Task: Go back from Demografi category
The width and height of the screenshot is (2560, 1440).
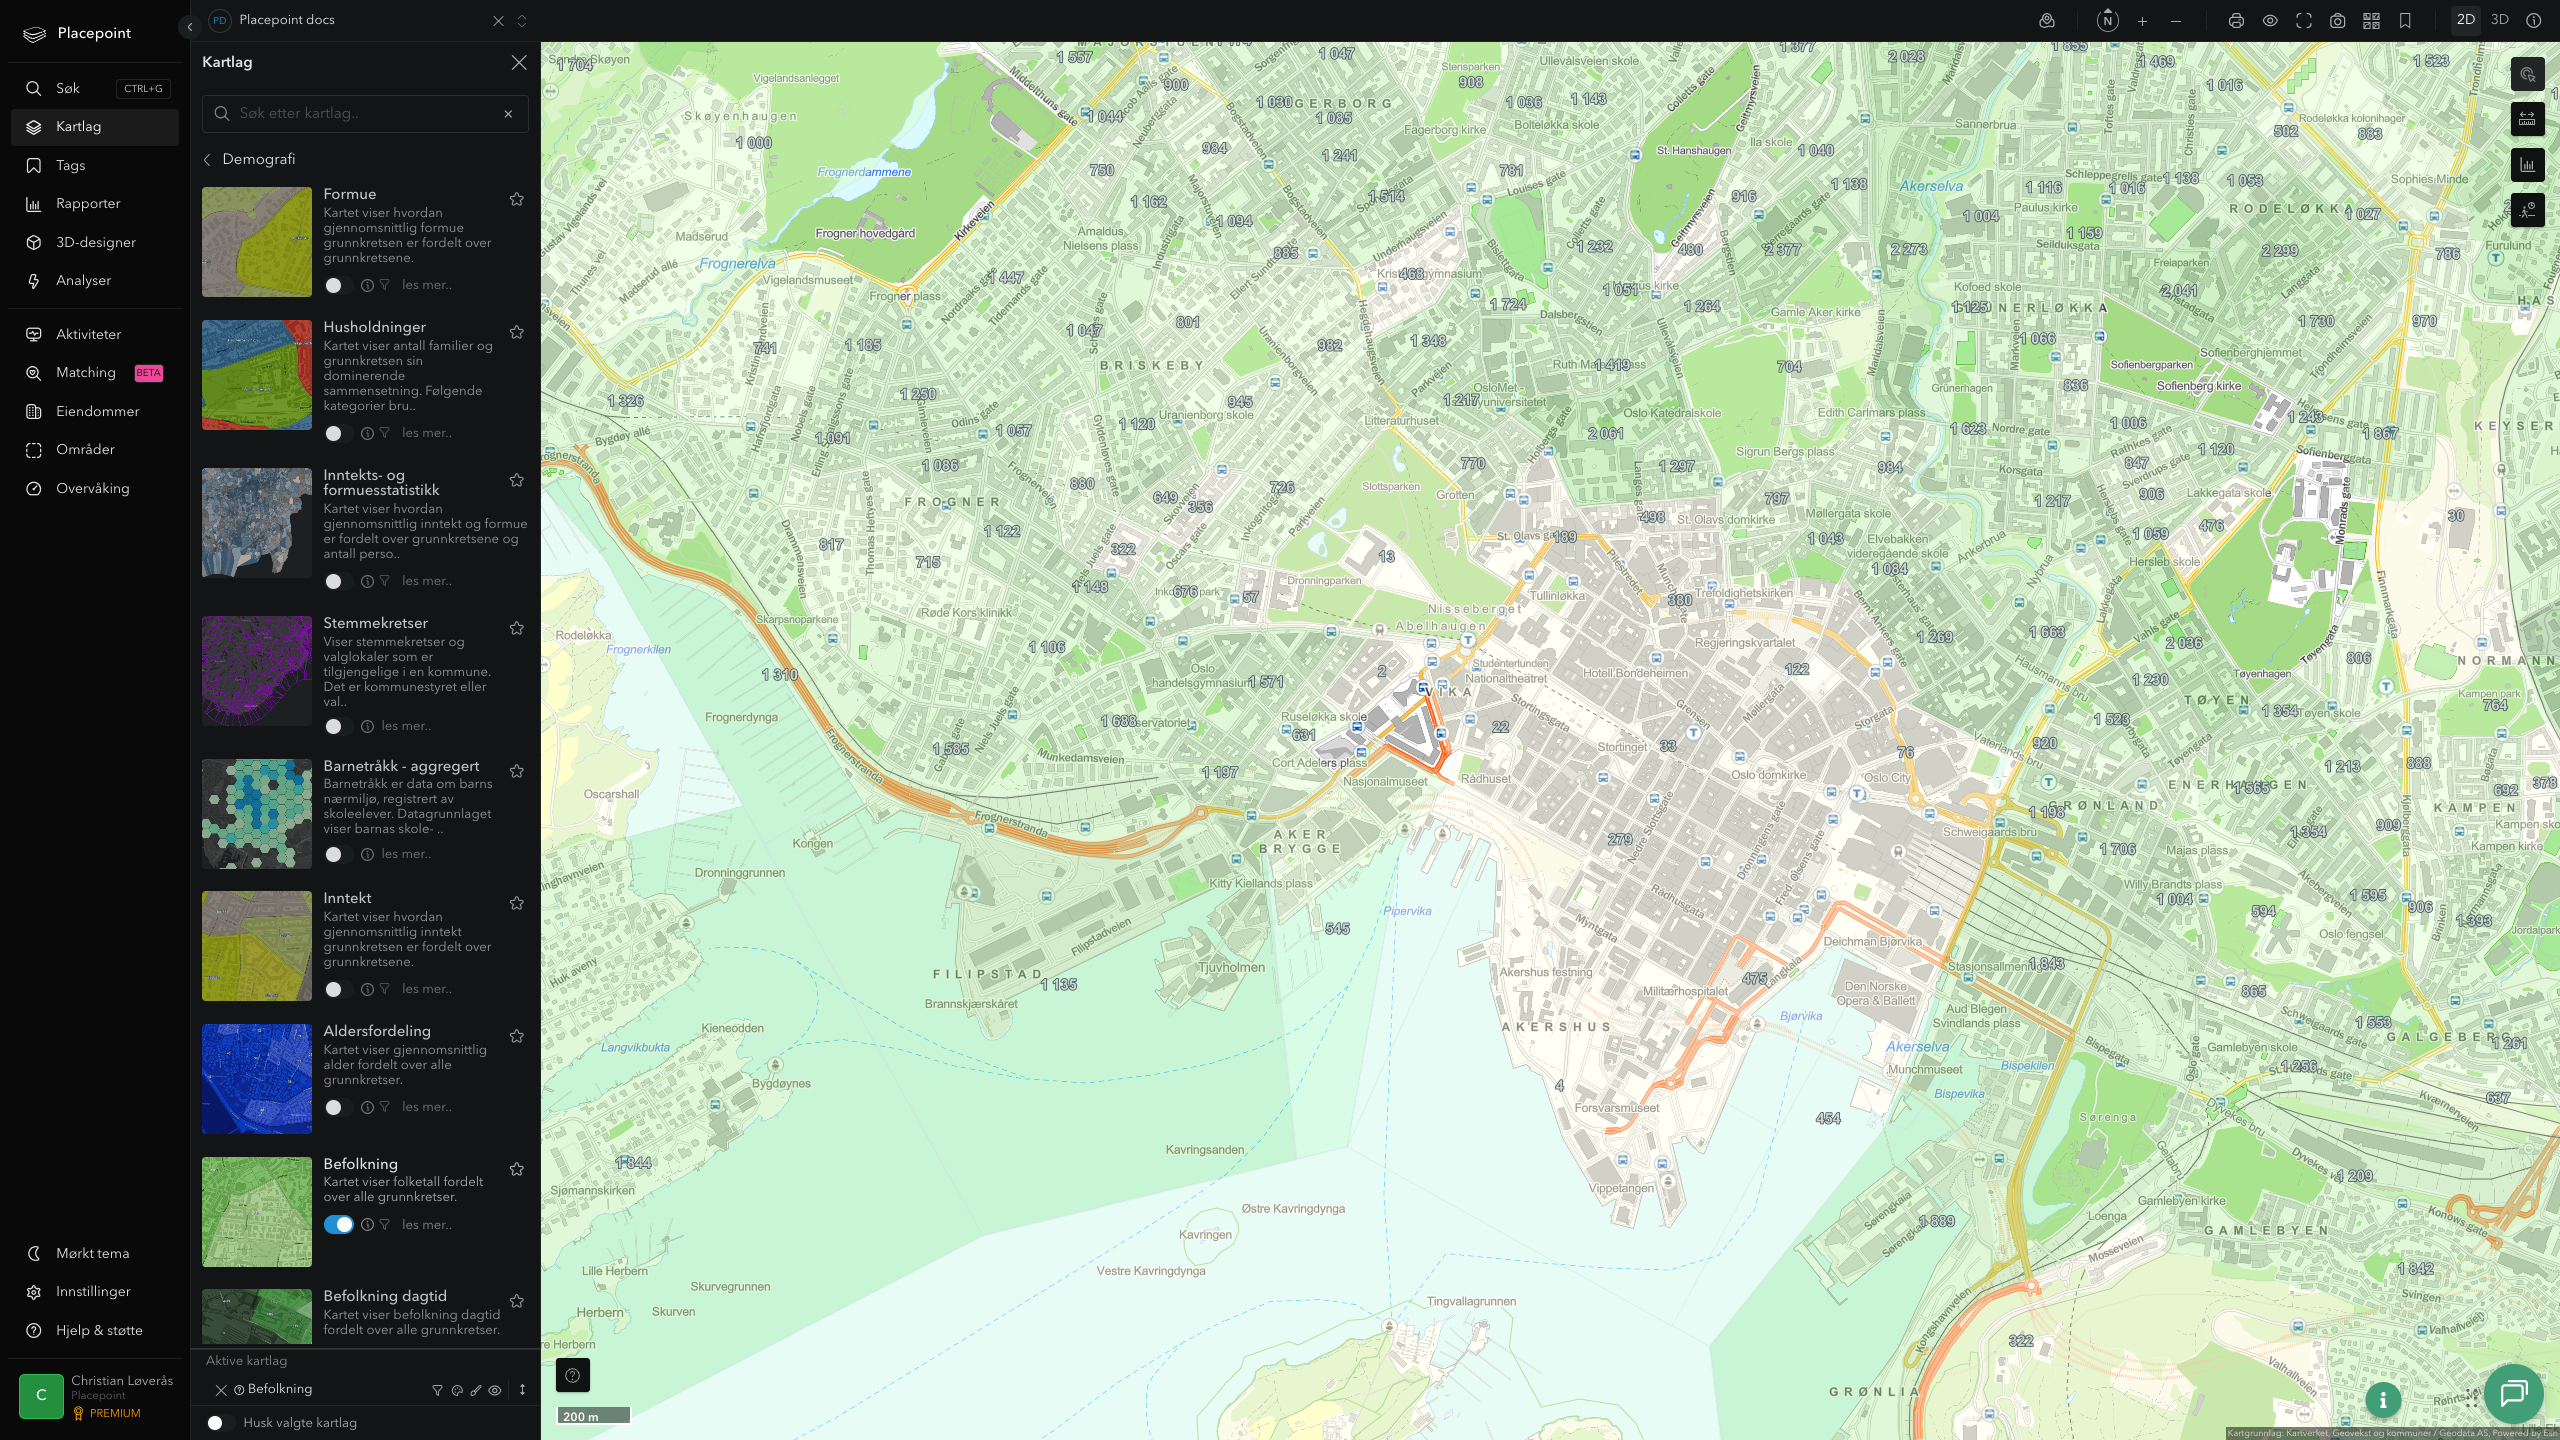Action: click(x=207, y=160)
